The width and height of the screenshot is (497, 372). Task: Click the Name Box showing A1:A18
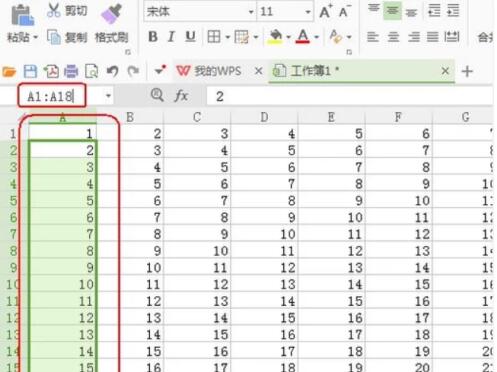pos(52,96)
